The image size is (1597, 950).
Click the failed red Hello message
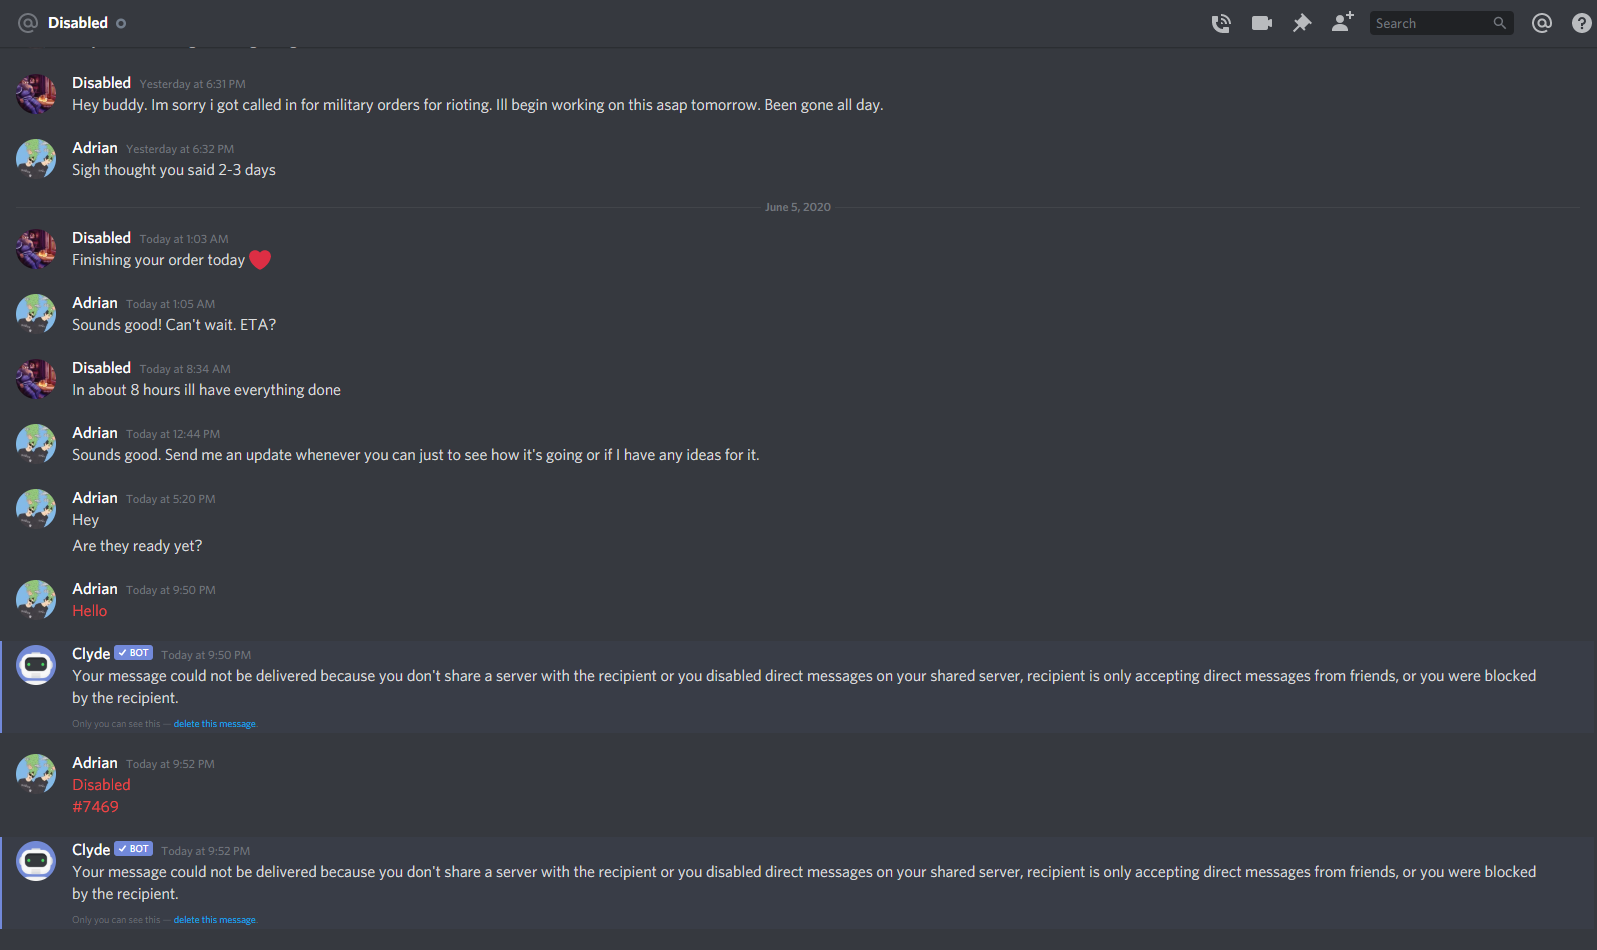point(89,611)
